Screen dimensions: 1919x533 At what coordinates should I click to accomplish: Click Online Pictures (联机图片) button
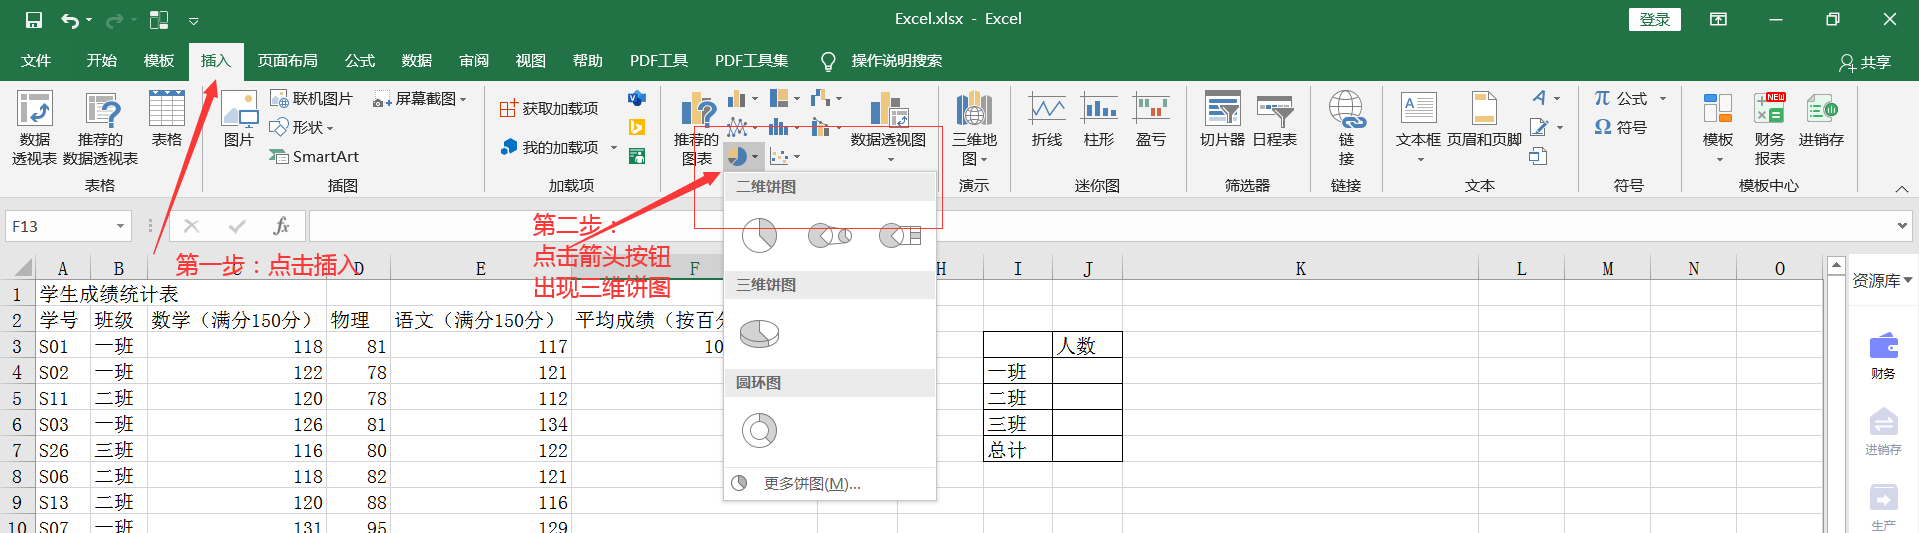tap(312, 98)
